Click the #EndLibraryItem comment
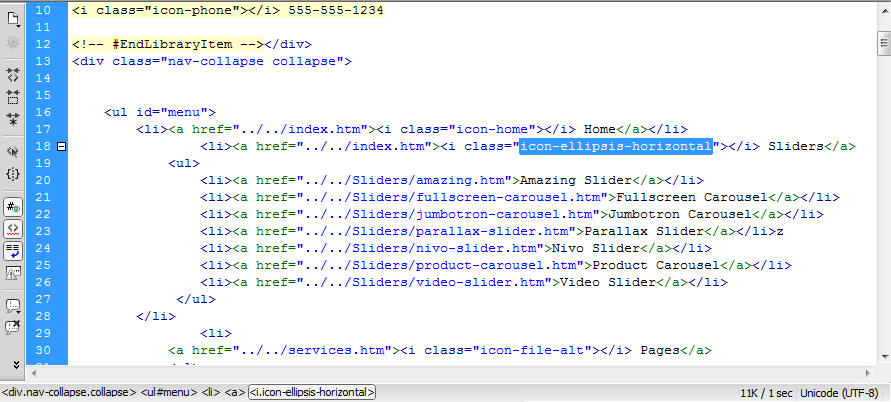 pyautogui.click(x=169, y=44)
